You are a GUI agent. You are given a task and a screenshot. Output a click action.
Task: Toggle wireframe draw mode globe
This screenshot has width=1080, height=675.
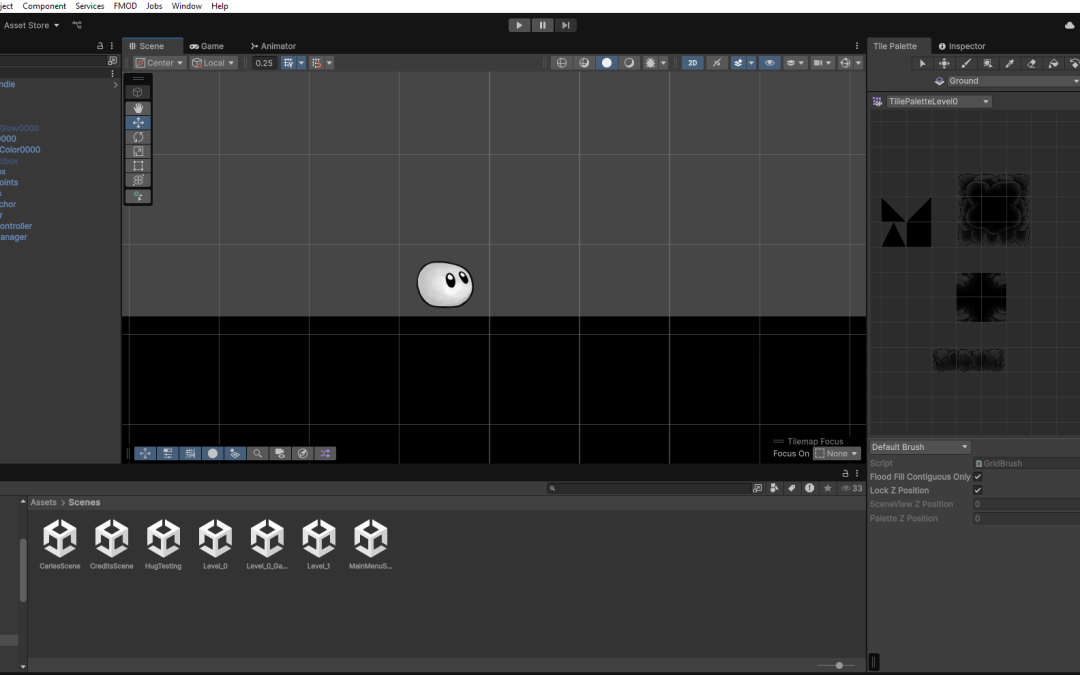(x=562, y=63)
